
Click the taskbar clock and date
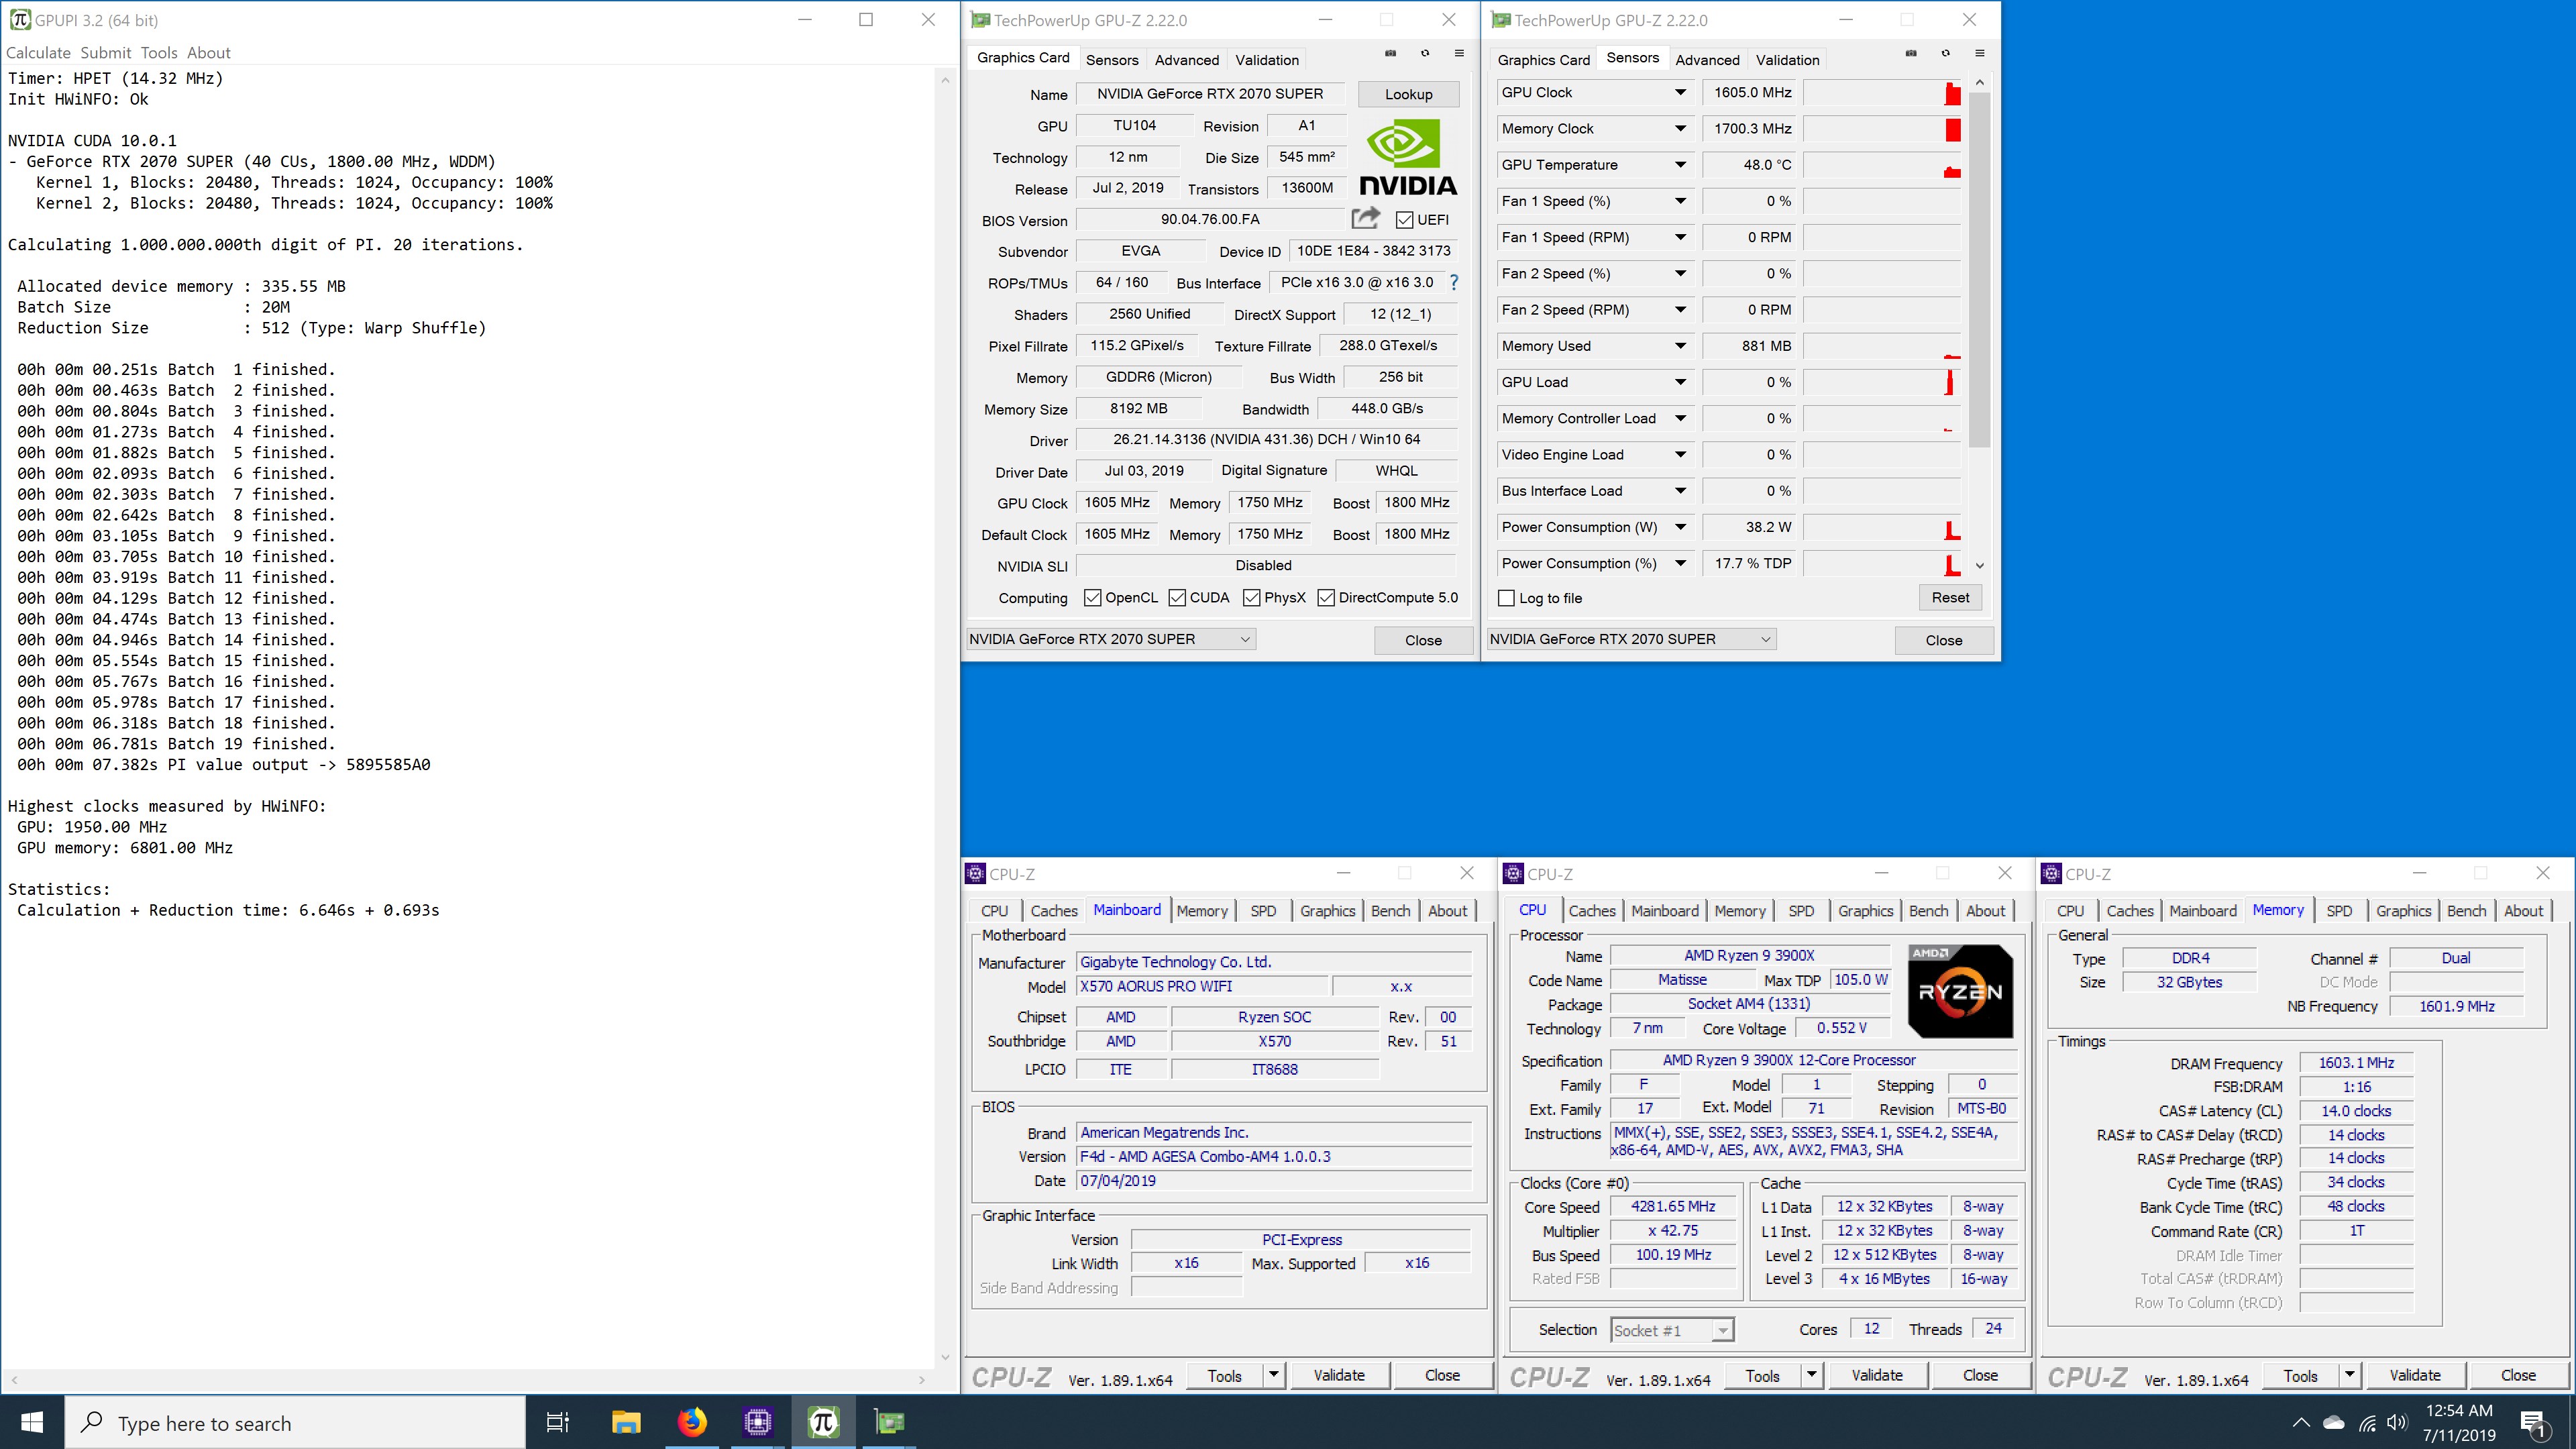coord(2458,1423)
